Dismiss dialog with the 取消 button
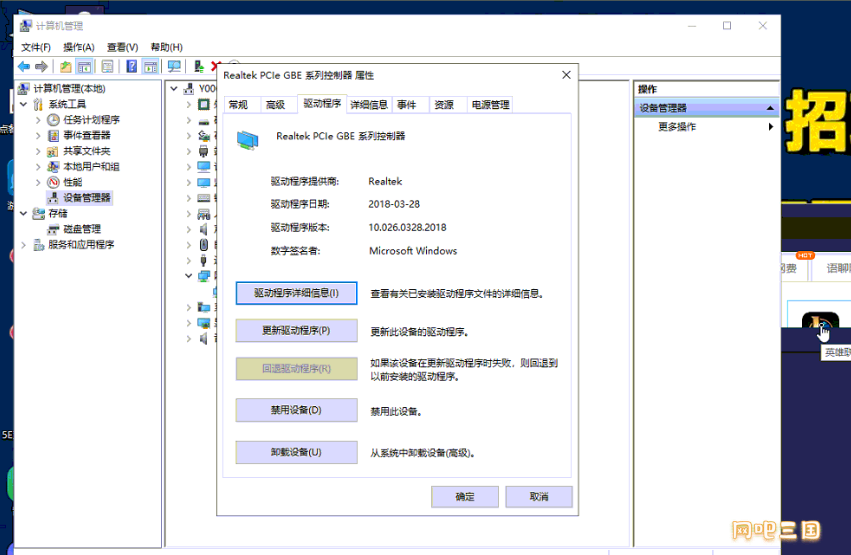 tap(539, 496)
